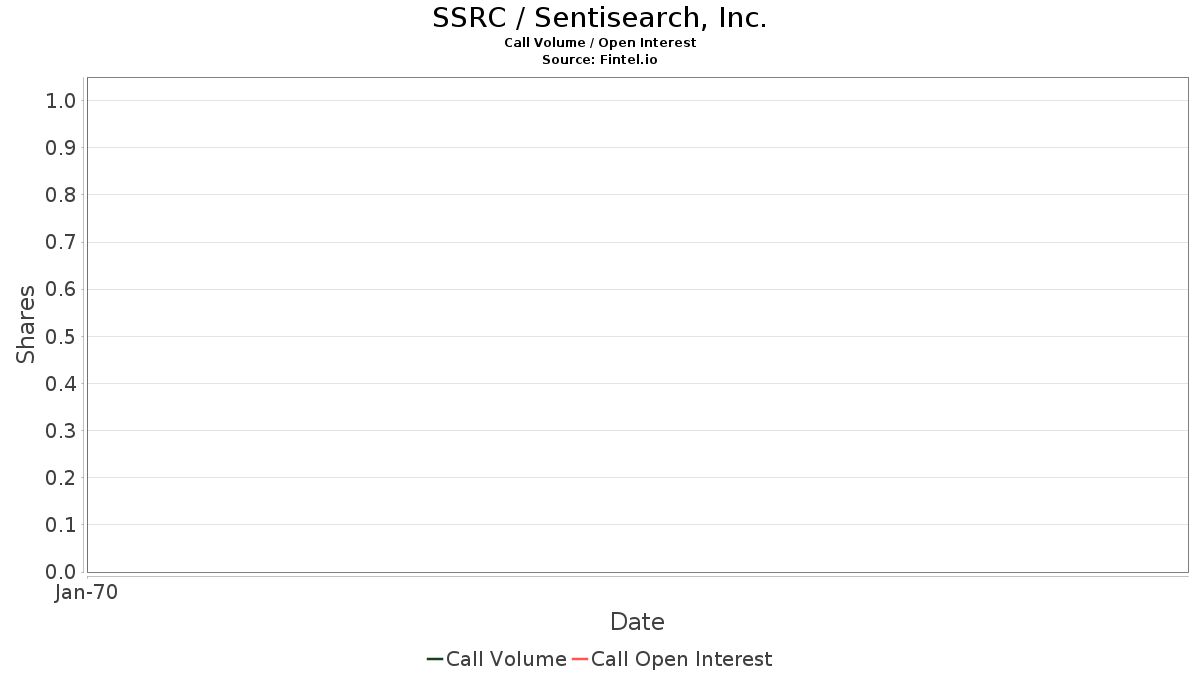Select the Call Volume / Open Interest subtitle
Screen dimensions: 1200x675
pyautogui.click(x=600, y=43)
